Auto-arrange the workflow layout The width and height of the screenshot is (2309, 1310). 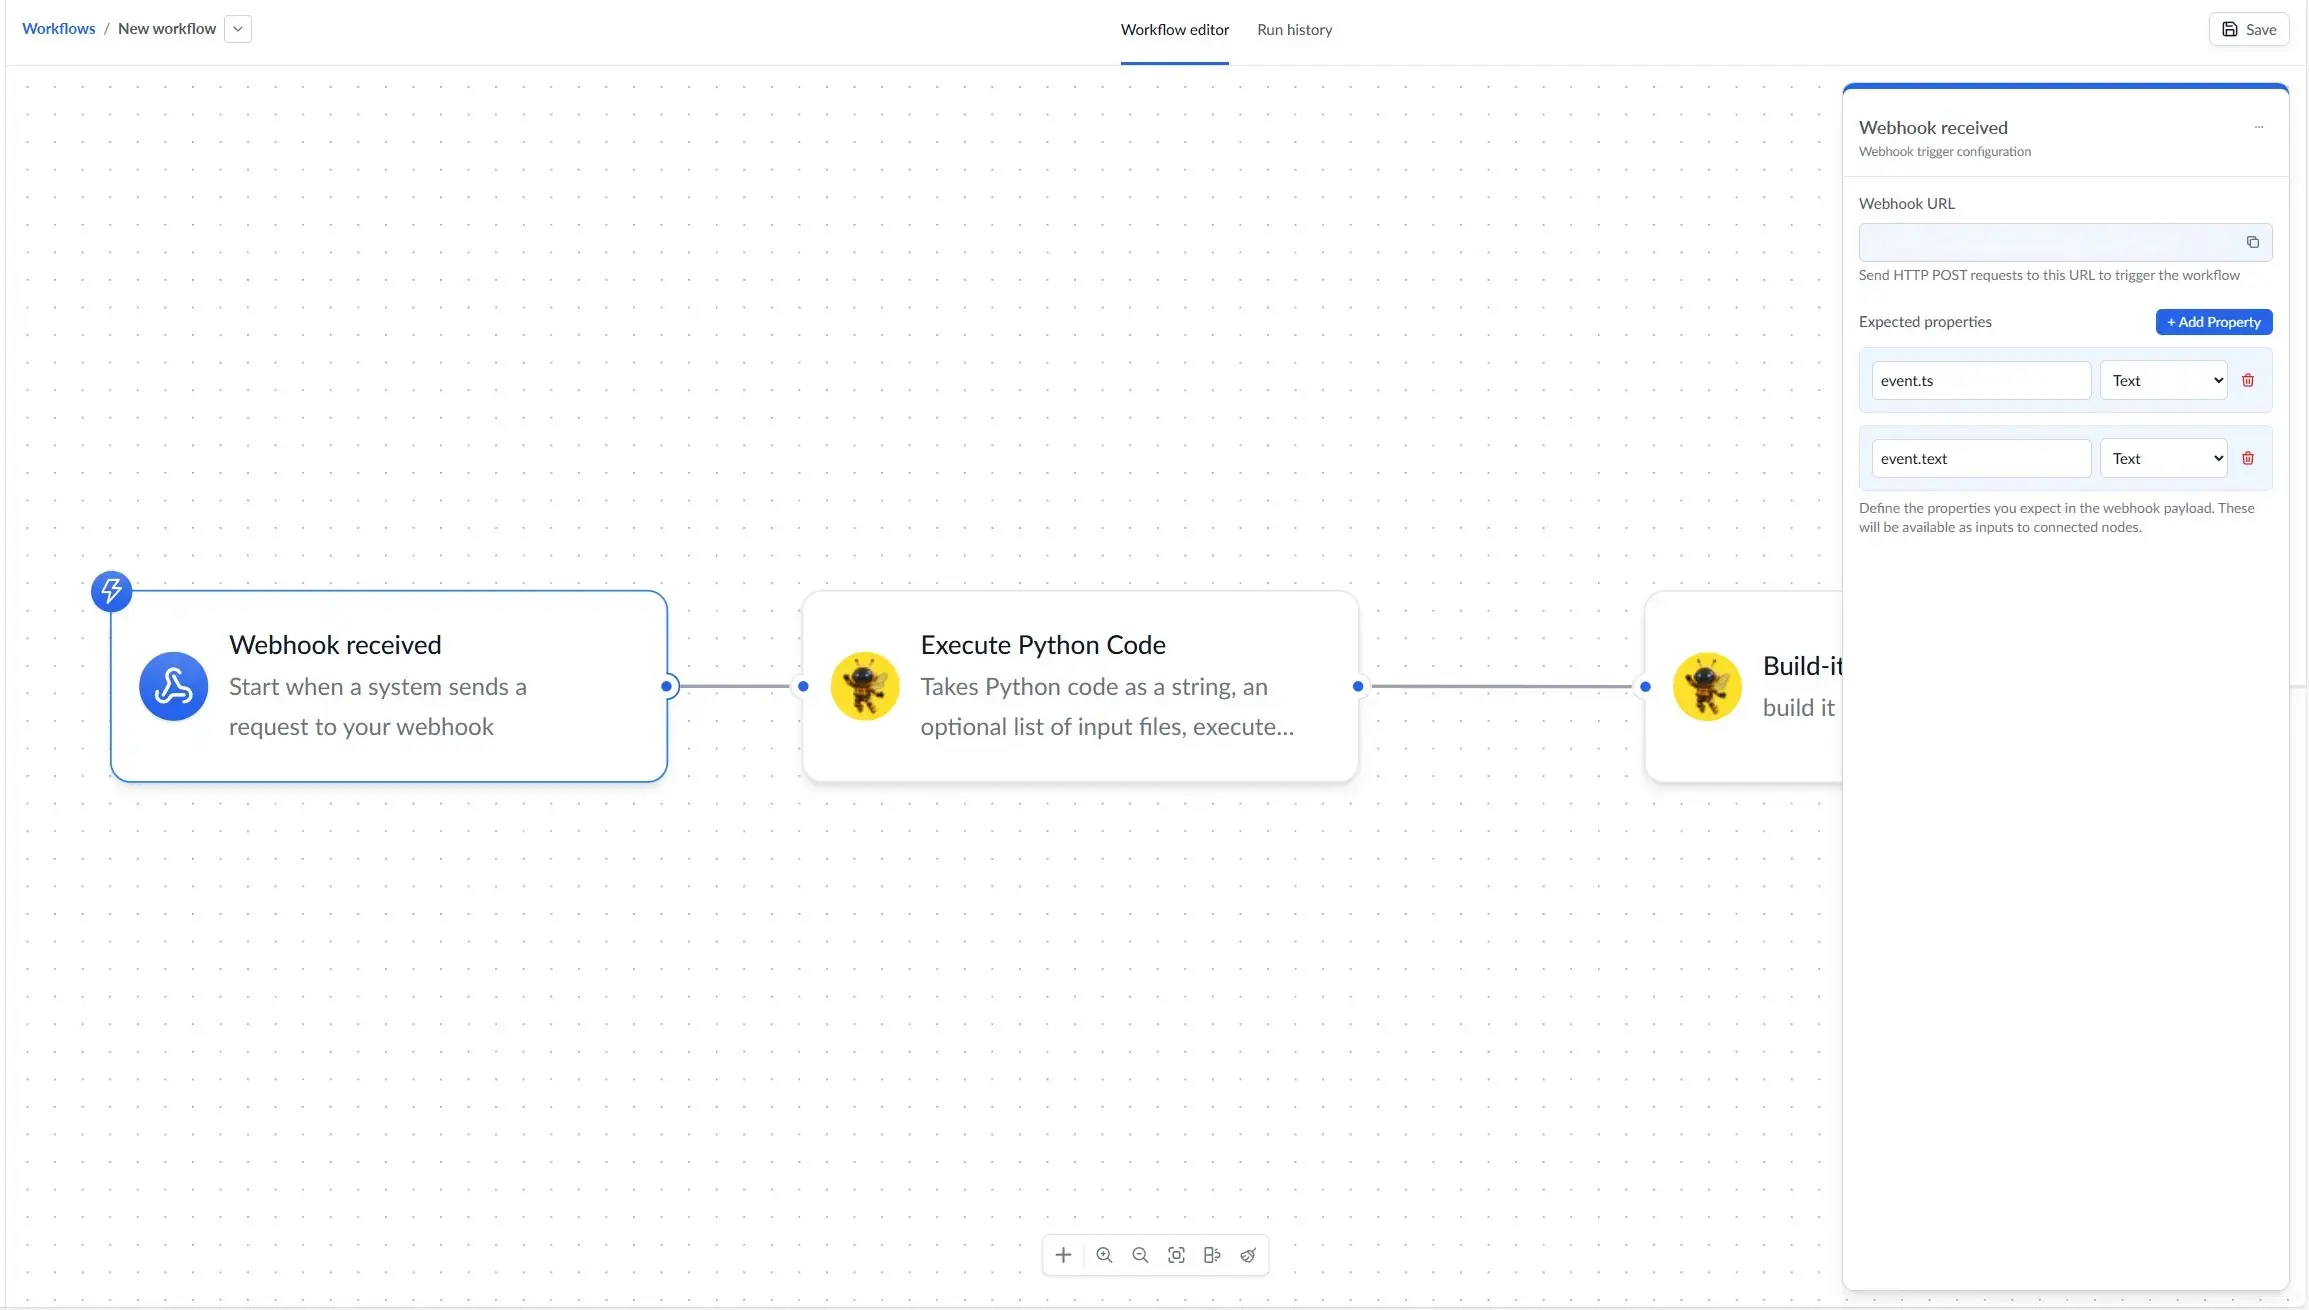[1212, 1255]
